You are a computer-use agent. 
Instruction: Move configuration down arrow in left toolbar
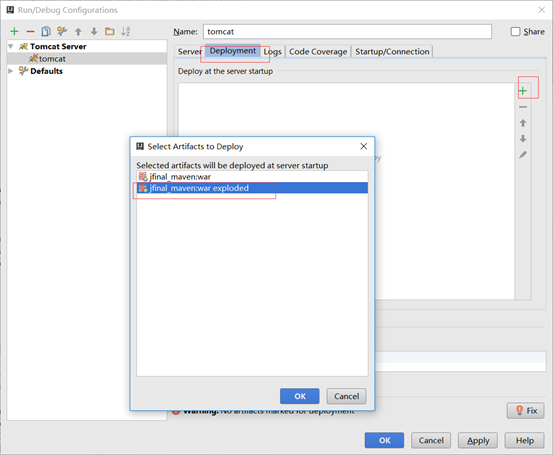click(x=94, y=32)
